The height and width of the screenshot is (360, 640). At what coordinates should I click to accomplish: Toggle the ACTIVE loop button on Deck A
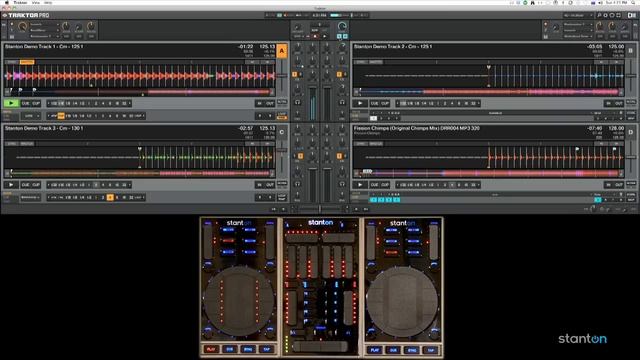coord(282,102)
